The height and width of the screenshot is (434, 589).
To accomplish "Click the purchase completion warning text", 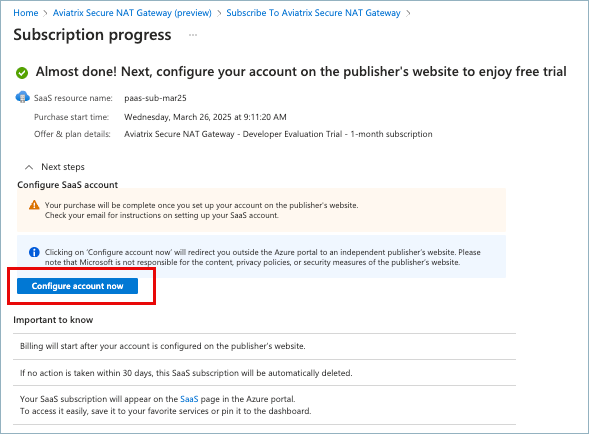I will 201,210.
